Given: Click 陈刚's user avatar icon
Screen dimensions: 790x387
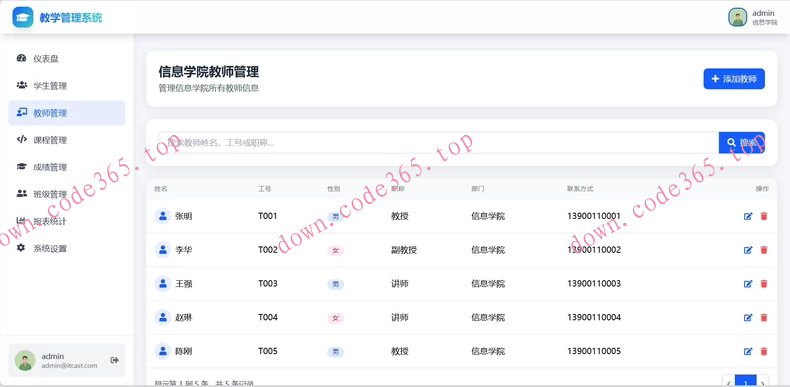Looking at the screenshot, I should [163, 351].
